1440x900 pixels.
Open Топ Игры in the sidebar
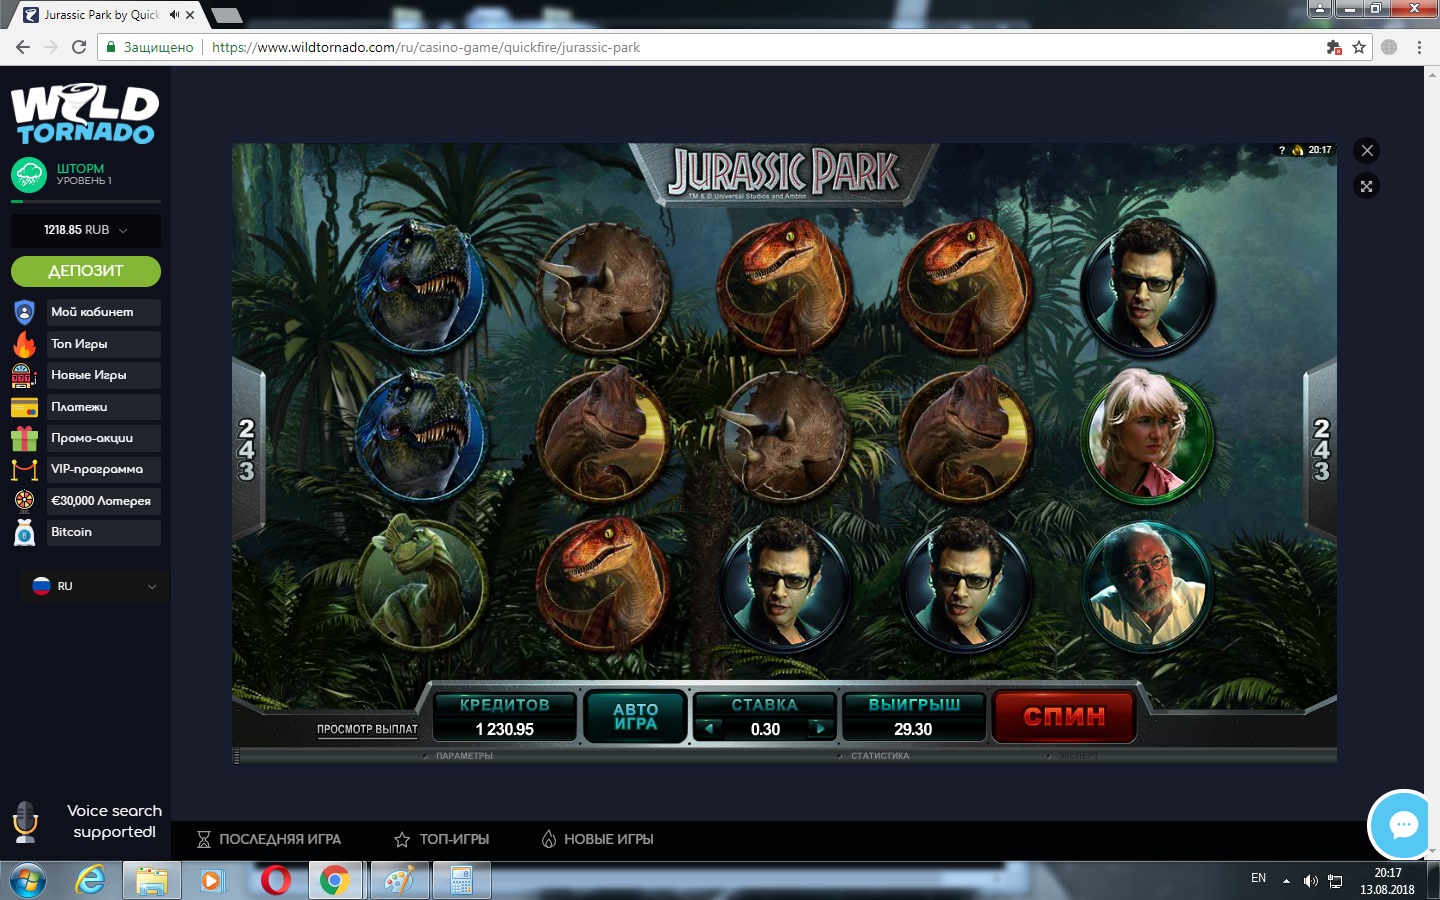point(103,344)
